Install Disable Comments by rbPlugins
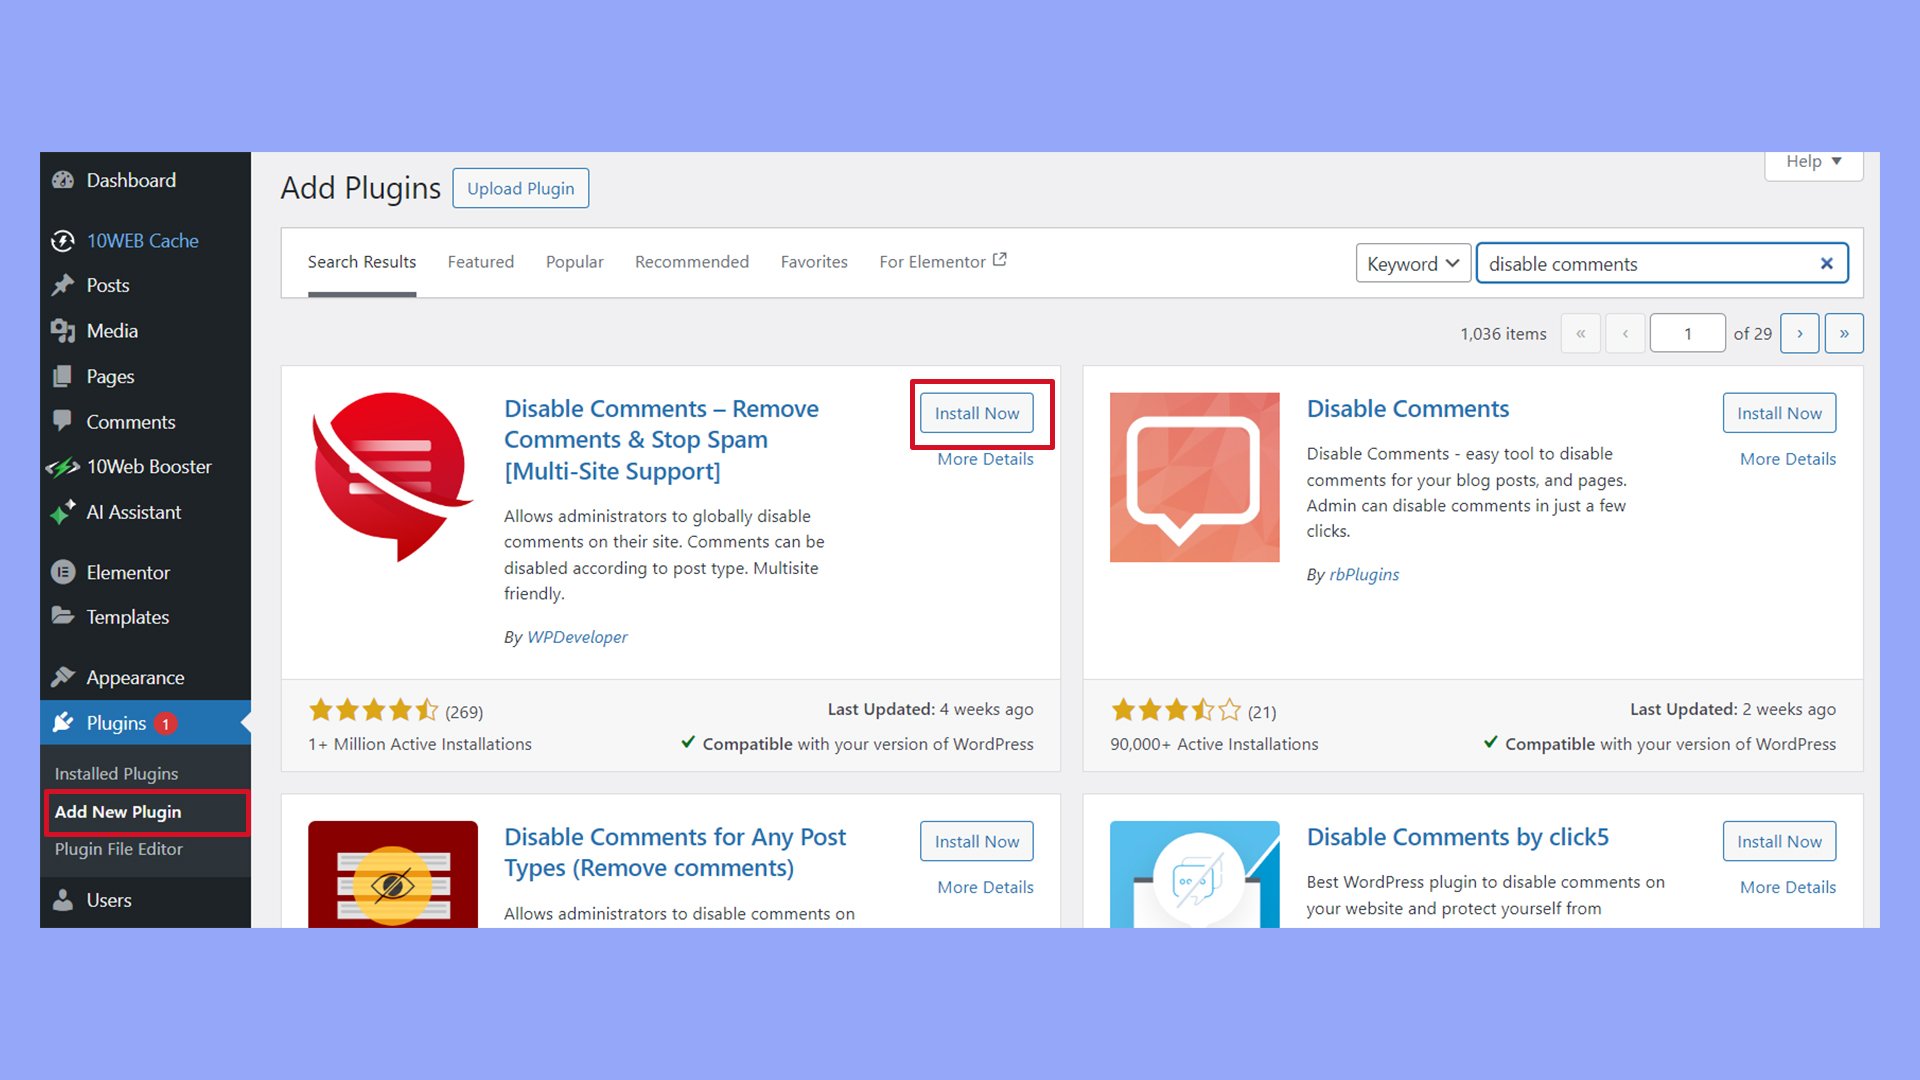The image size is (1920, 1080). click(1778, 412)
